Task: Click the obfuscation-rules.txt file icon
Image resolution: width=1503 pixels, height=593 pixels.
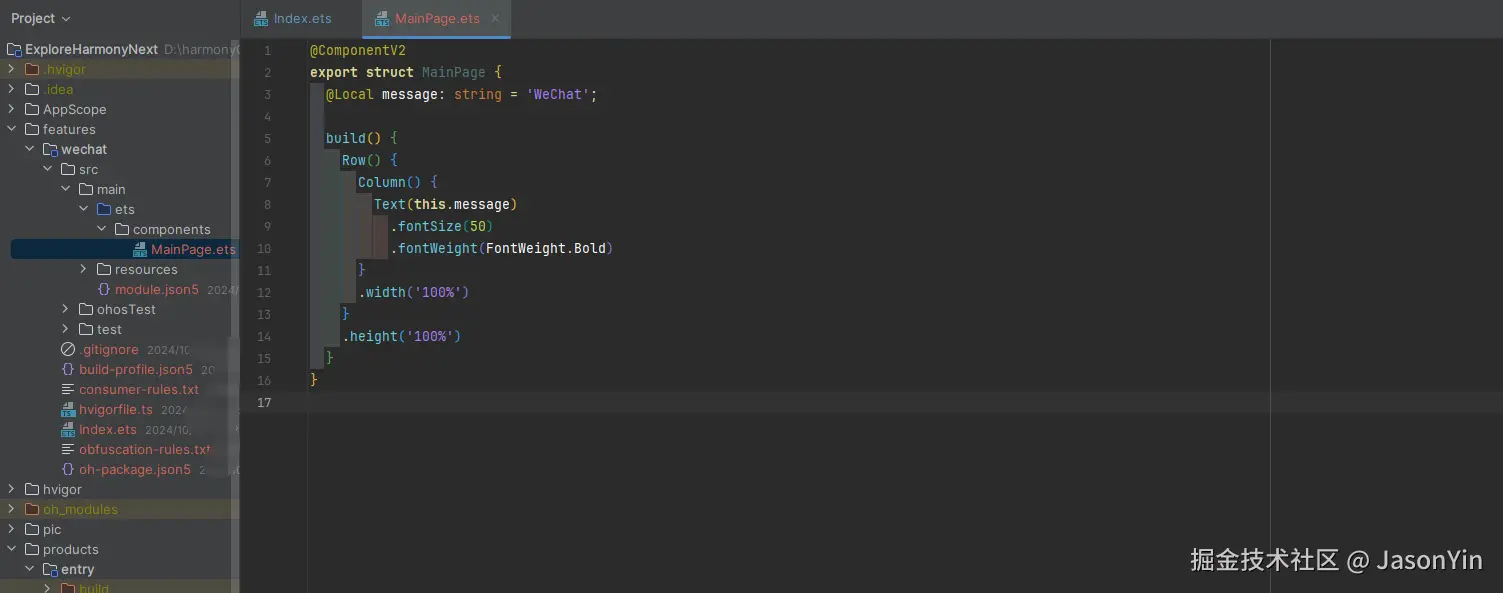Action: 68,449
